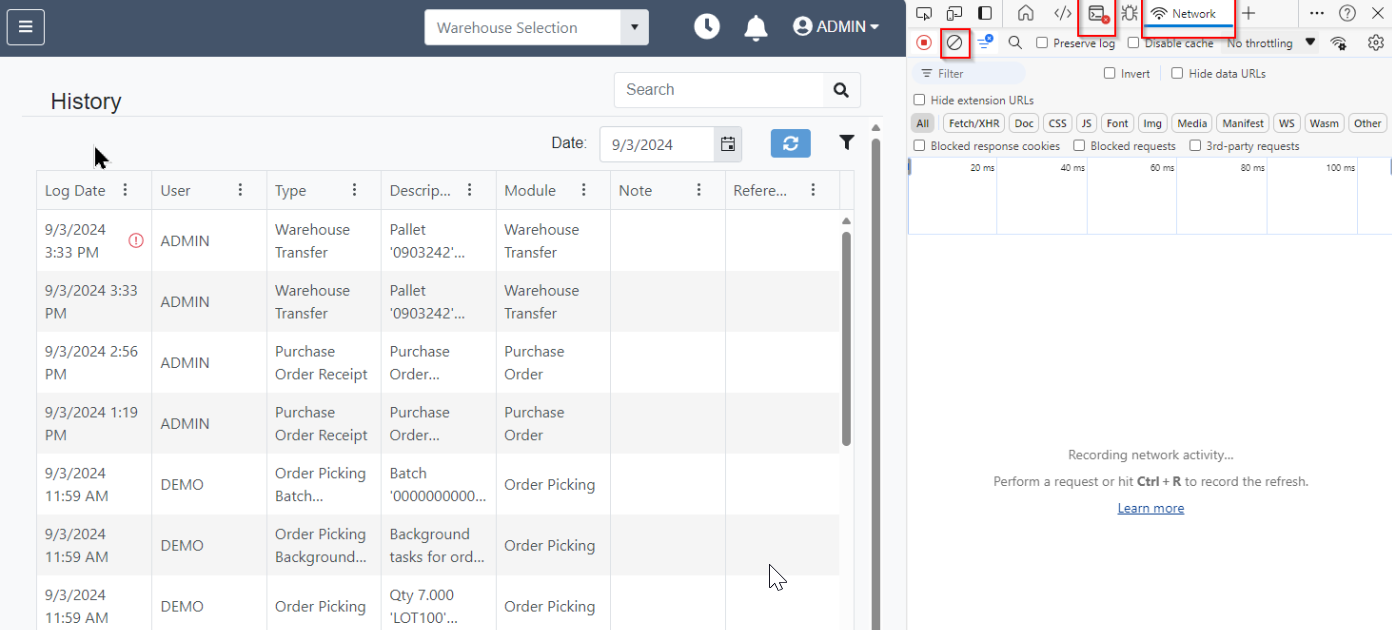1392x630 pixels.
Task: Filter by Media requests
Action: click(1192, 123)
